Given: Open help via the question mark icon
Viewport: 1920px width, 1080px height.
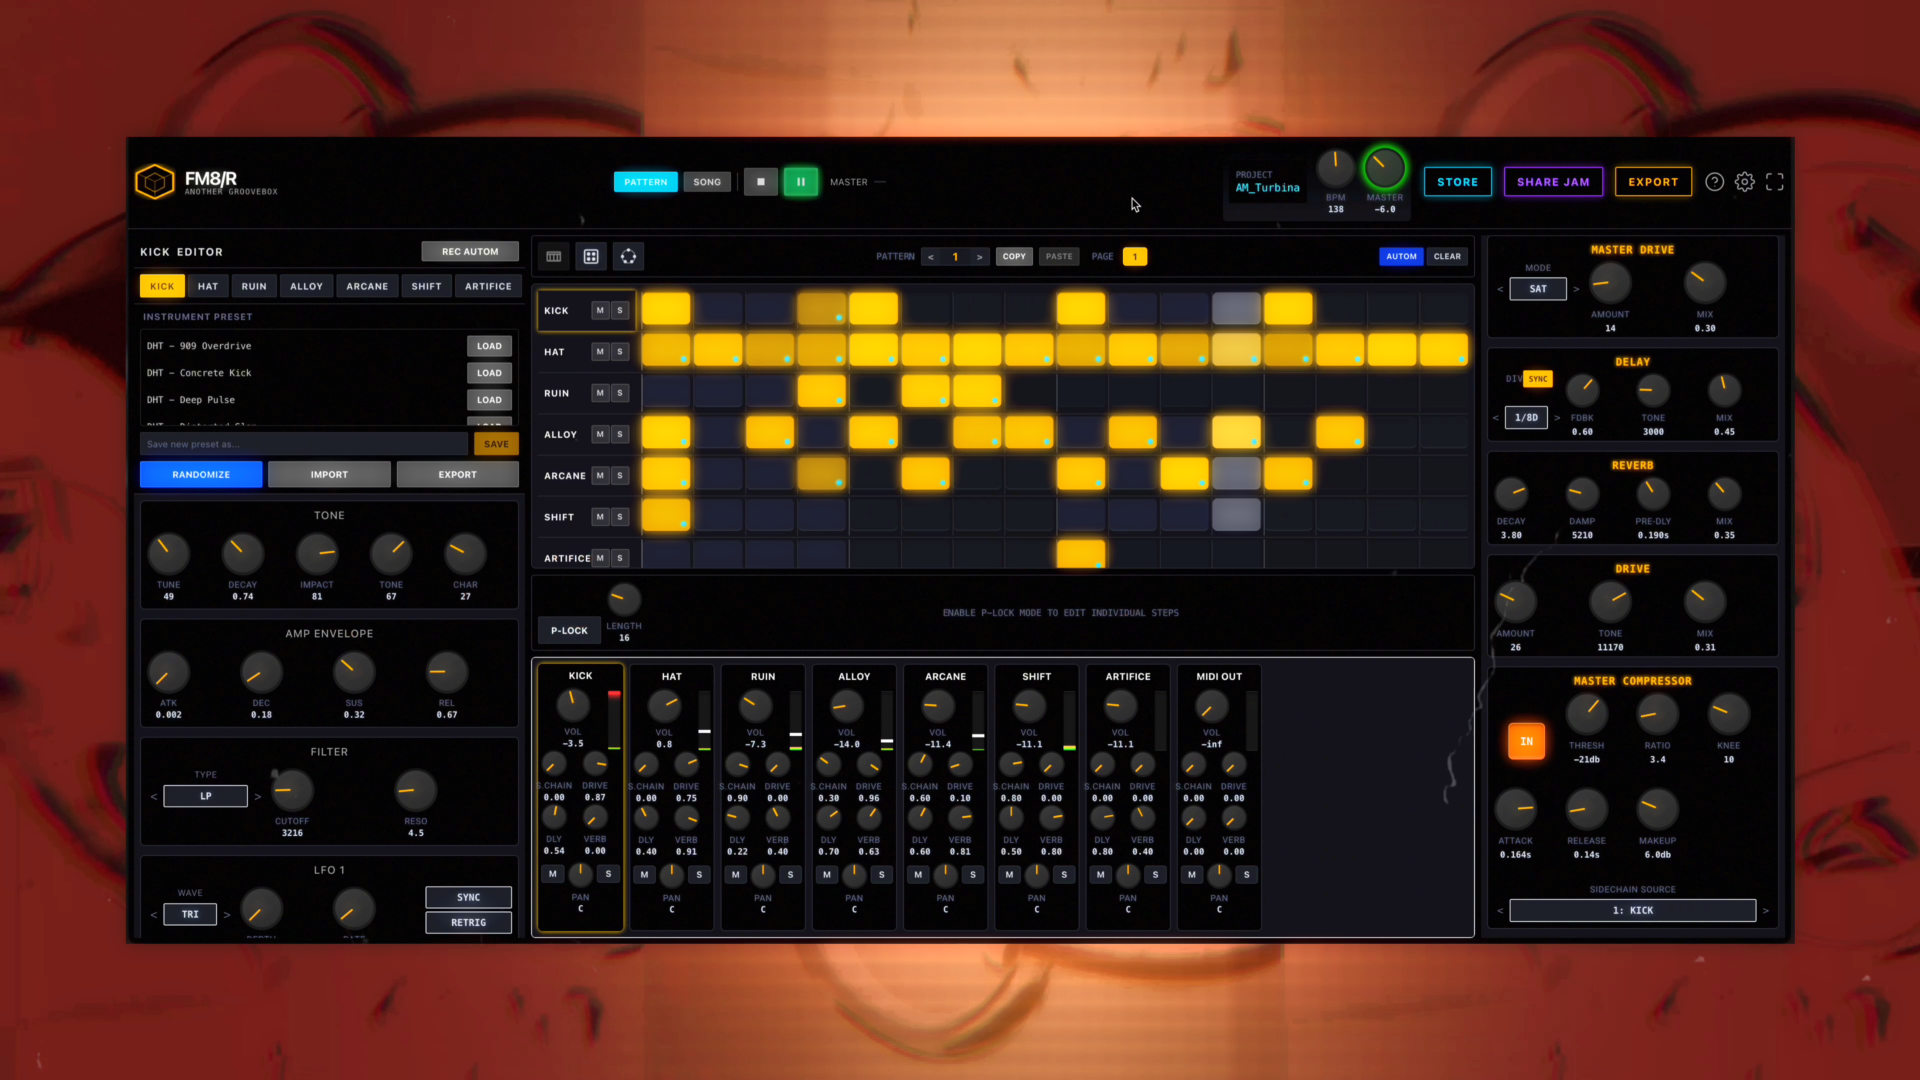Looking at the screenshot, I should click(x=1714, y=182).
